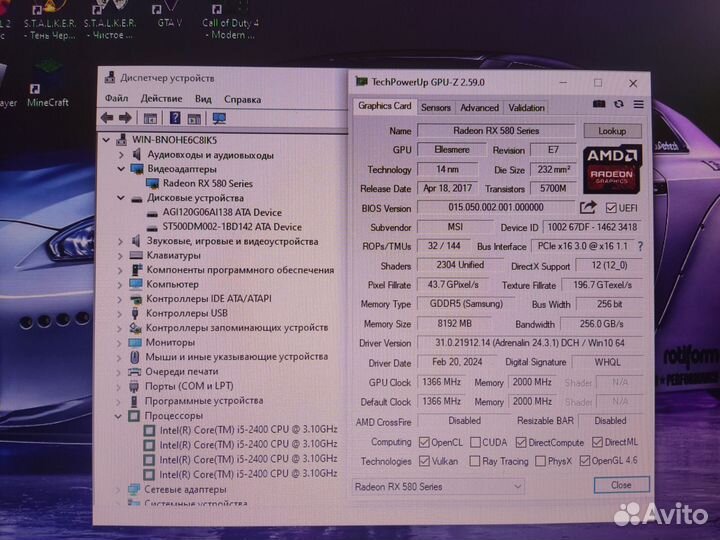The image size is (720, 540).
Task: Select the Мыши mouse device icon
Action: click(x=135, y=357)
